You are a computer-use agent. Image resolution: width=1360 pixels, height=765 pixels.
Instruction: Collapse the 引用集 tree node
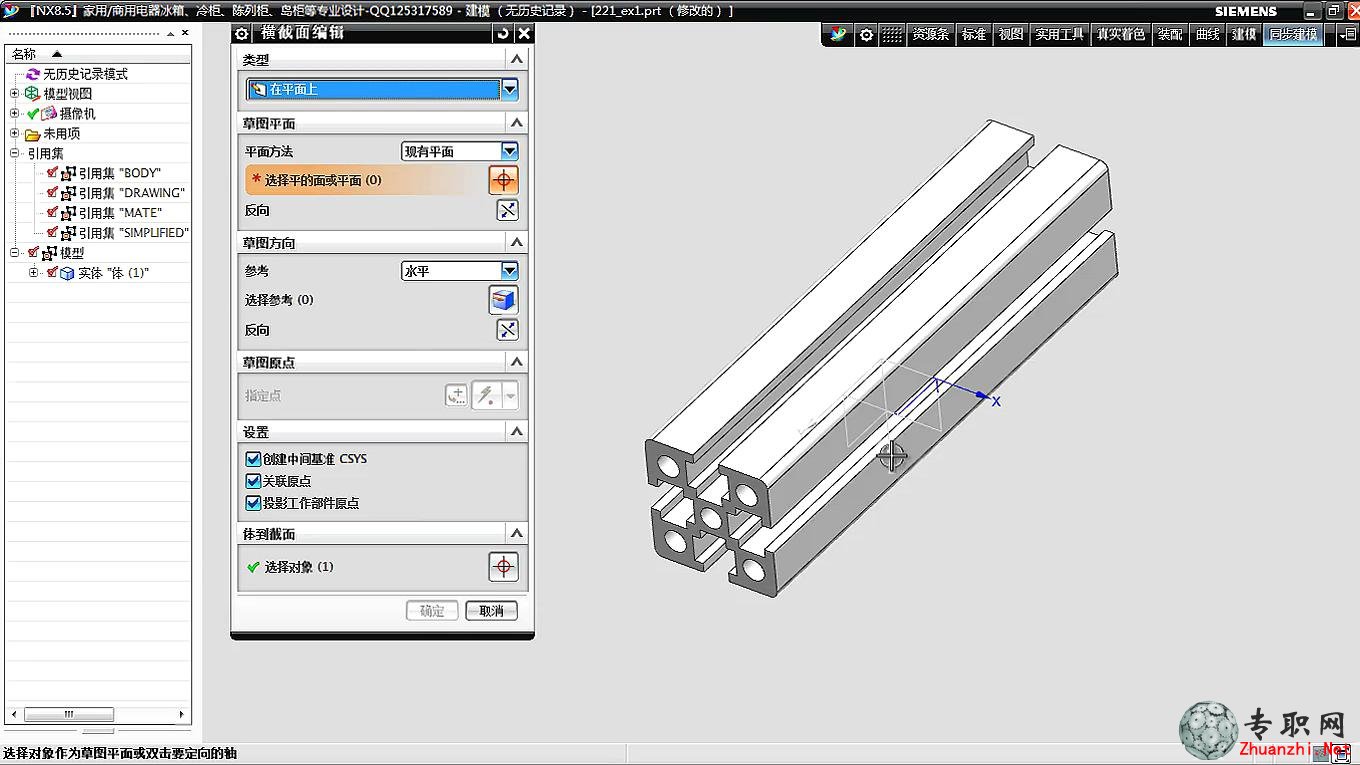tap(15, 153)
